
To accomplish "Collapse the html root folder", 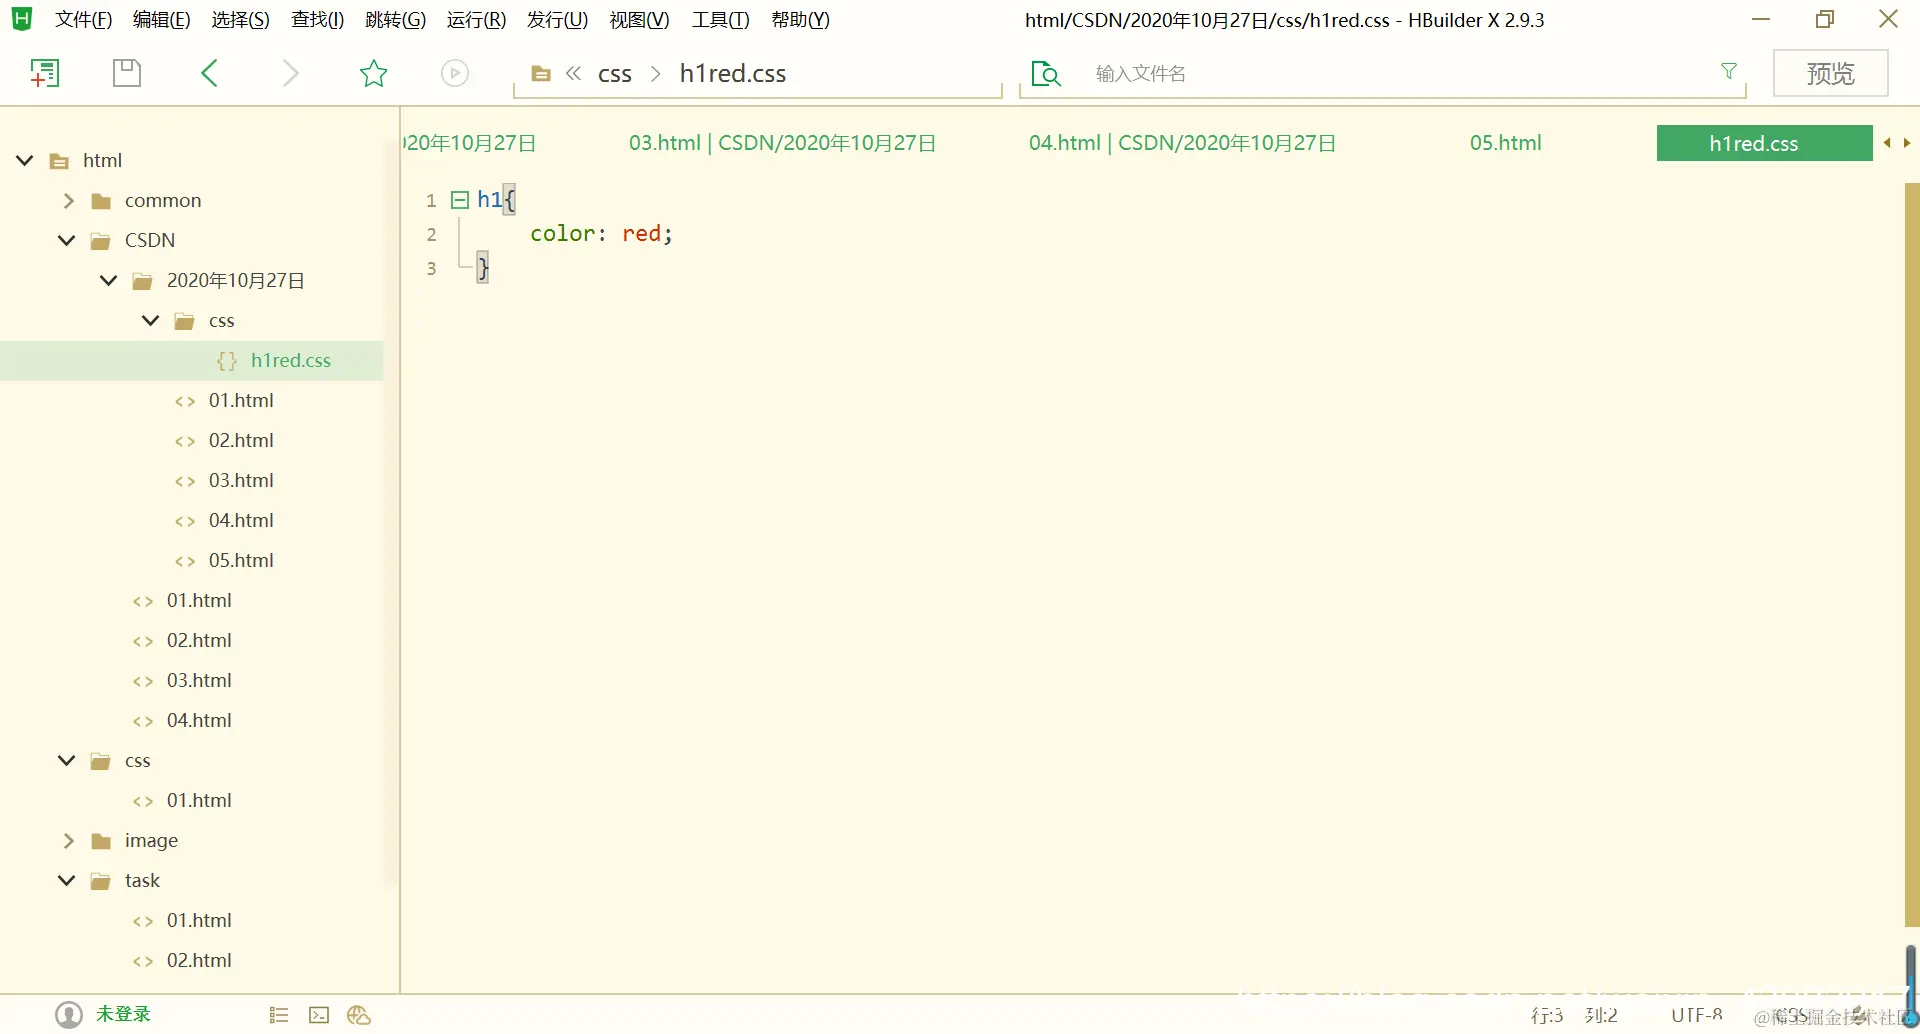I will click(x=25, y=160).
